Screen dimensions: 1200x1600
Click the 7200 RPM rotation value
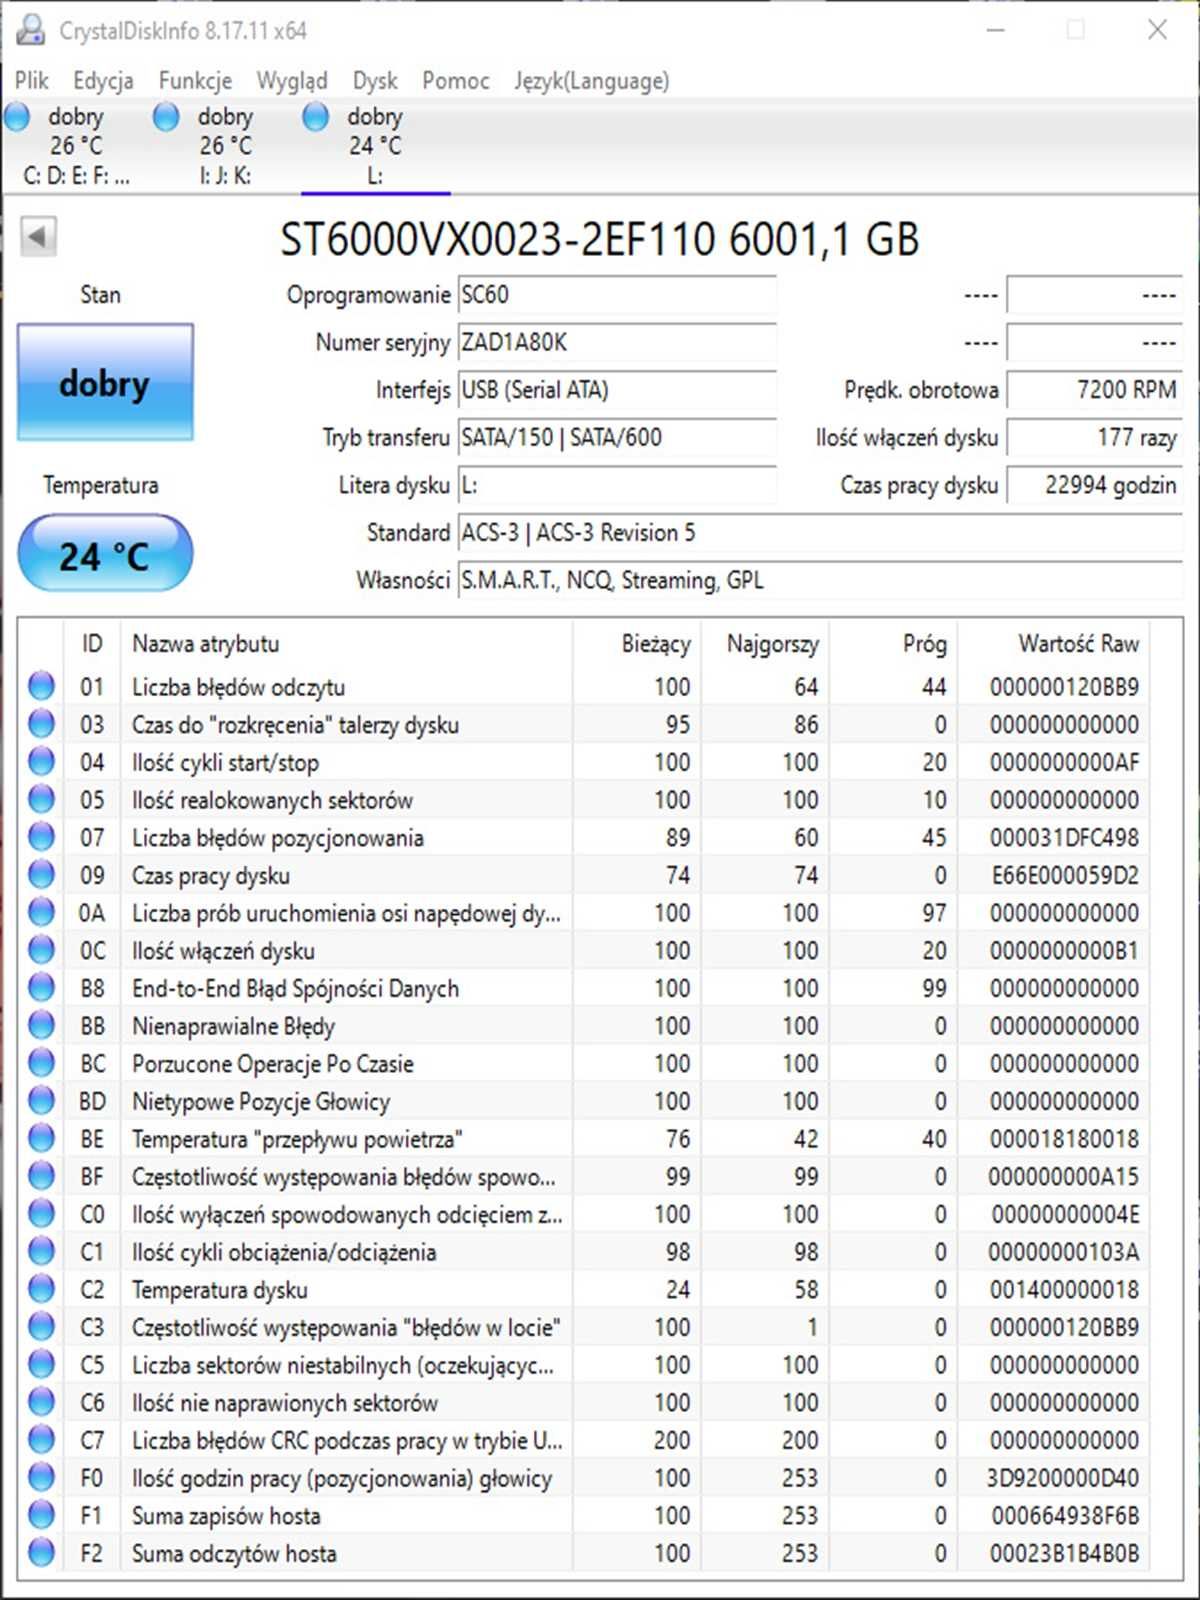coord(1095,390)
